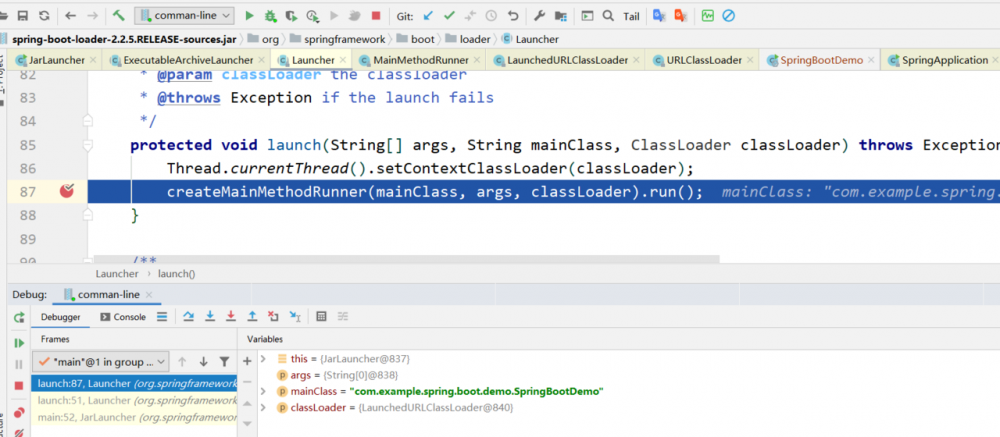Click the org breadcrumb folder
This screenshot has width=1000, height=437.
(x=264, y=39)
